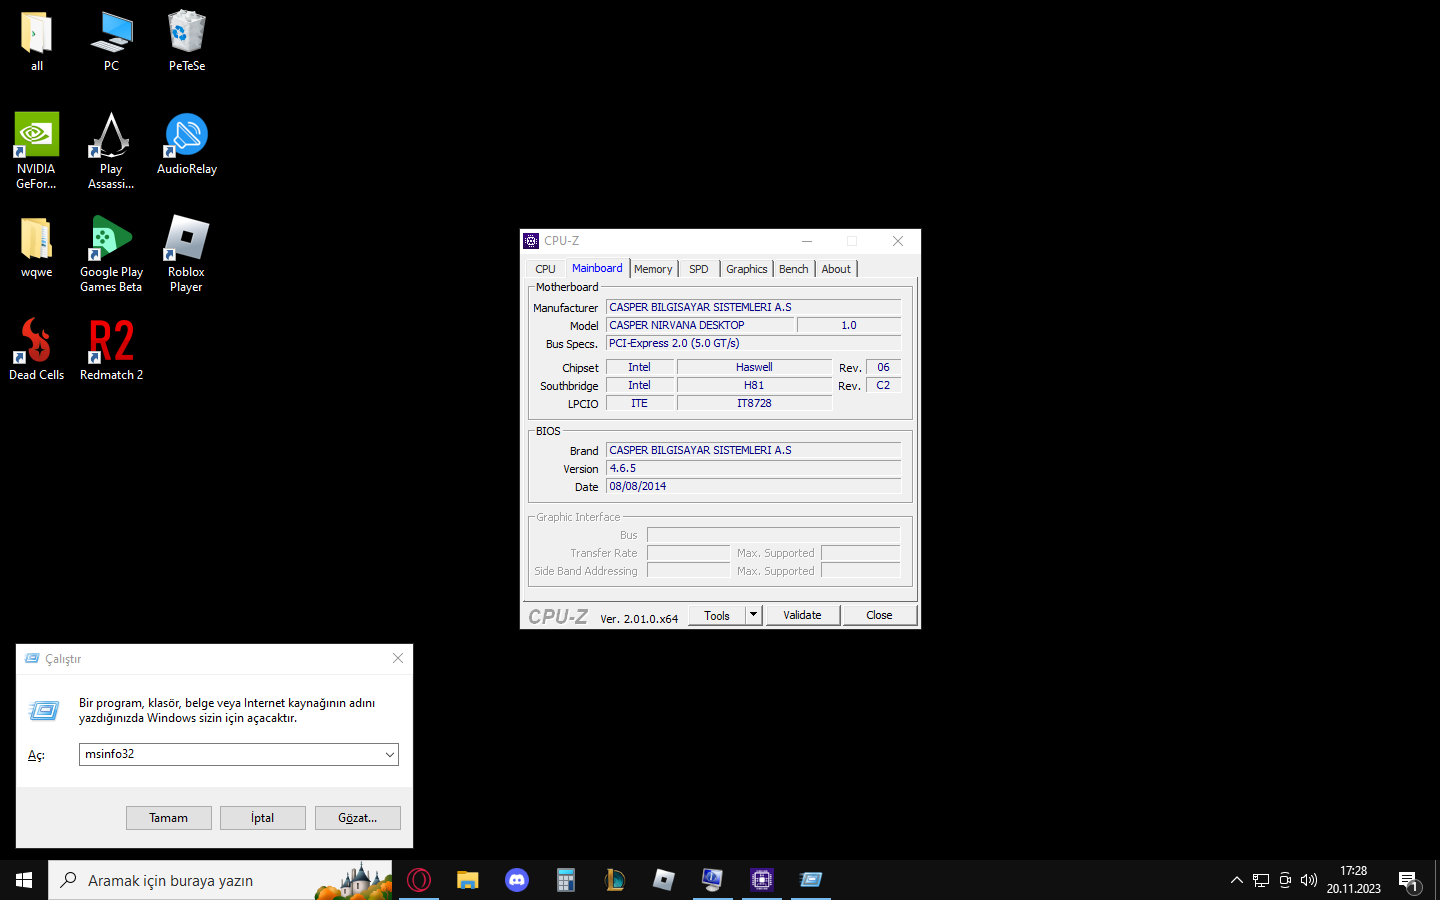Open the power plug icon in system tray
The image size is (1440, 900).
pyautogui.click(x=1285, y=880)
